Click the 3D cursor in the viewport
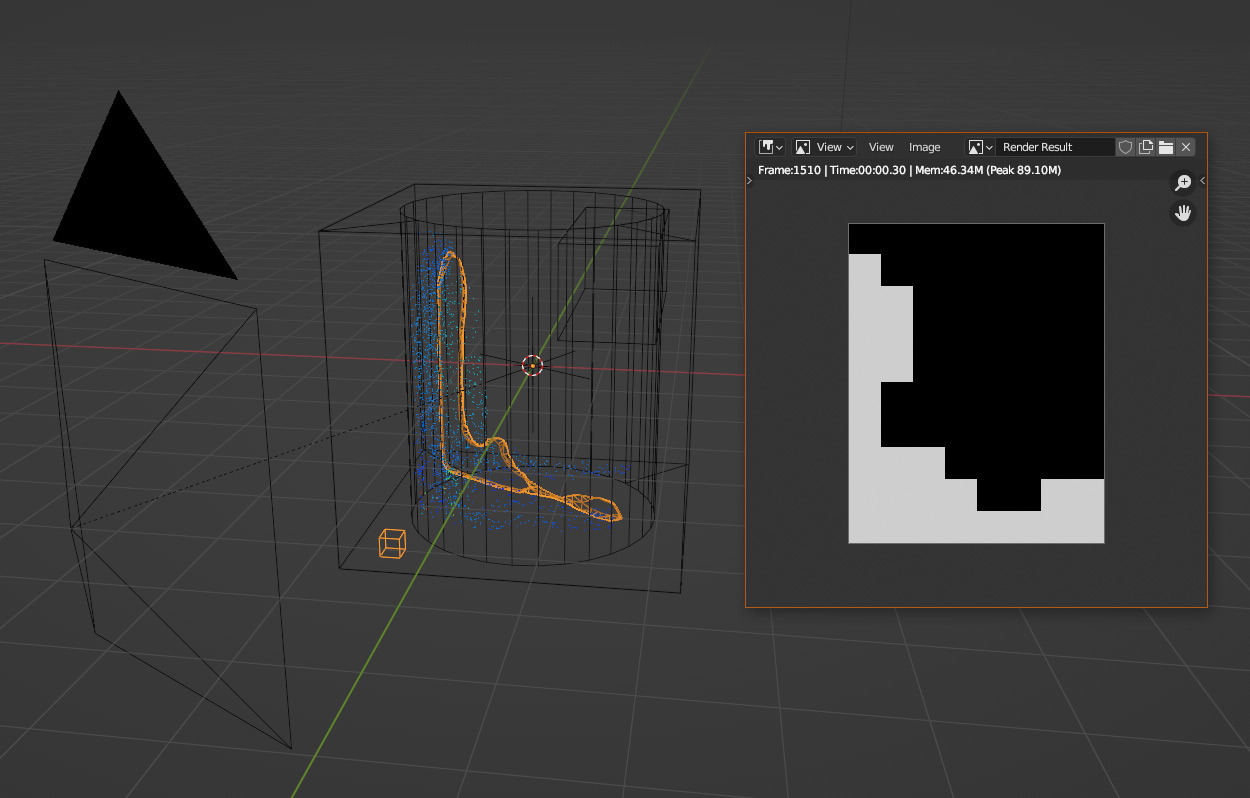The width and height of the screenshot is (1250, 798). [x=533, y=366]
